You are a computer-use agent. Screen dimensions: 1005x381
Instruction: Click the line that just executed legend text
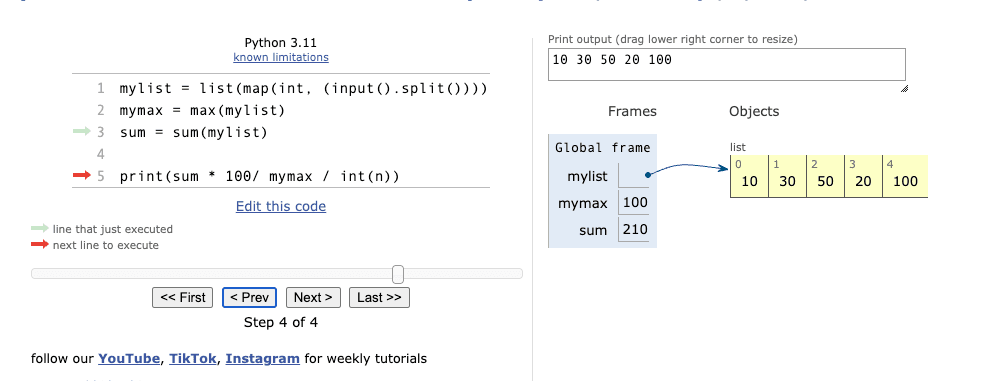click(113, 229)
